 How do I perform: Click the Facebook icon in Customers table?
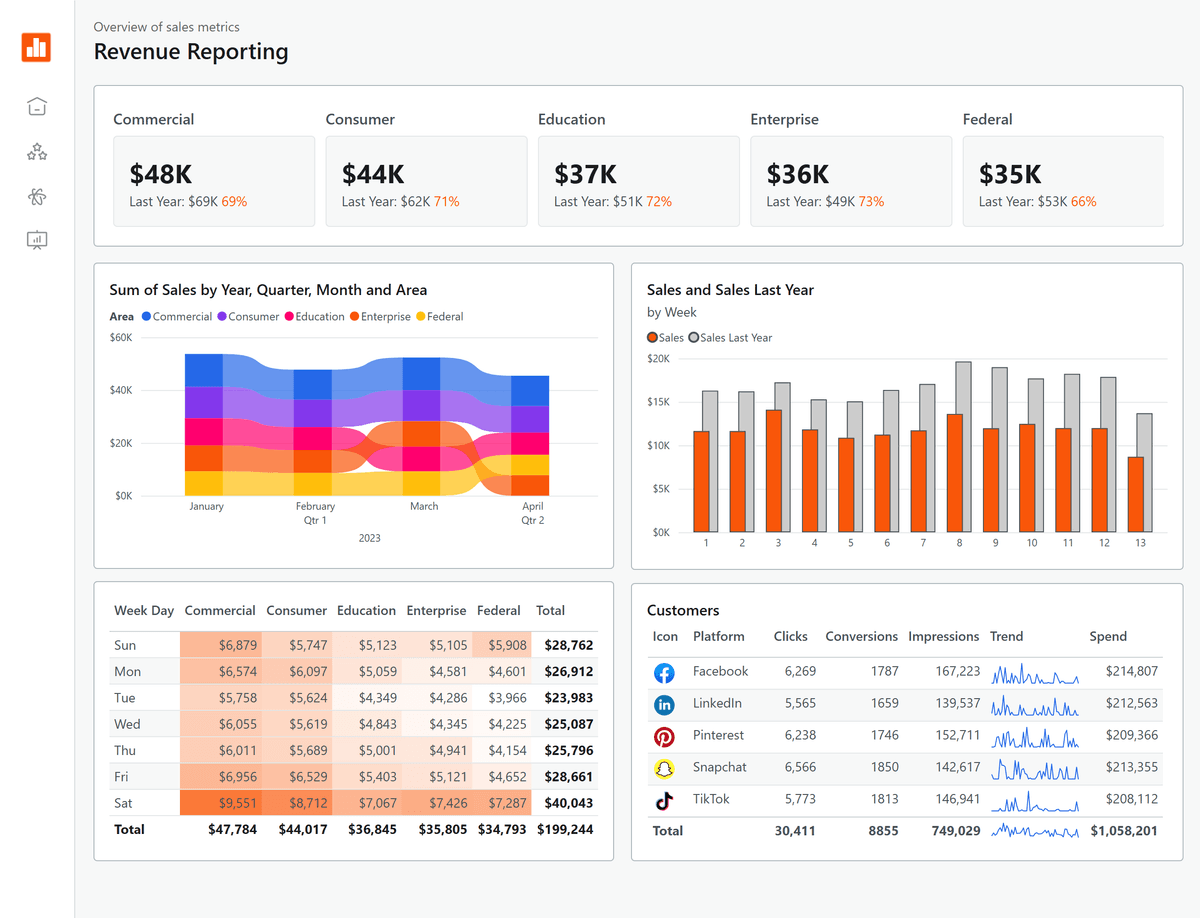[664, 672]
